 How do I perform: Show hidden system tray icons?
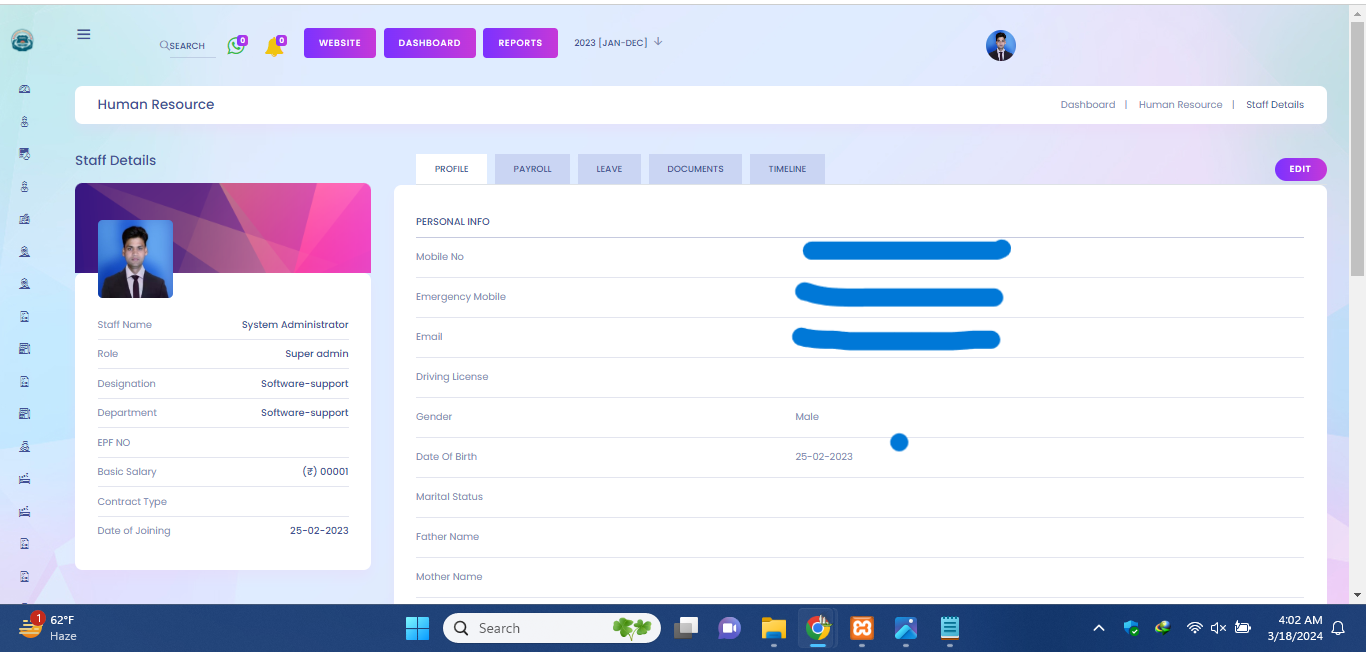[1098, 628]
